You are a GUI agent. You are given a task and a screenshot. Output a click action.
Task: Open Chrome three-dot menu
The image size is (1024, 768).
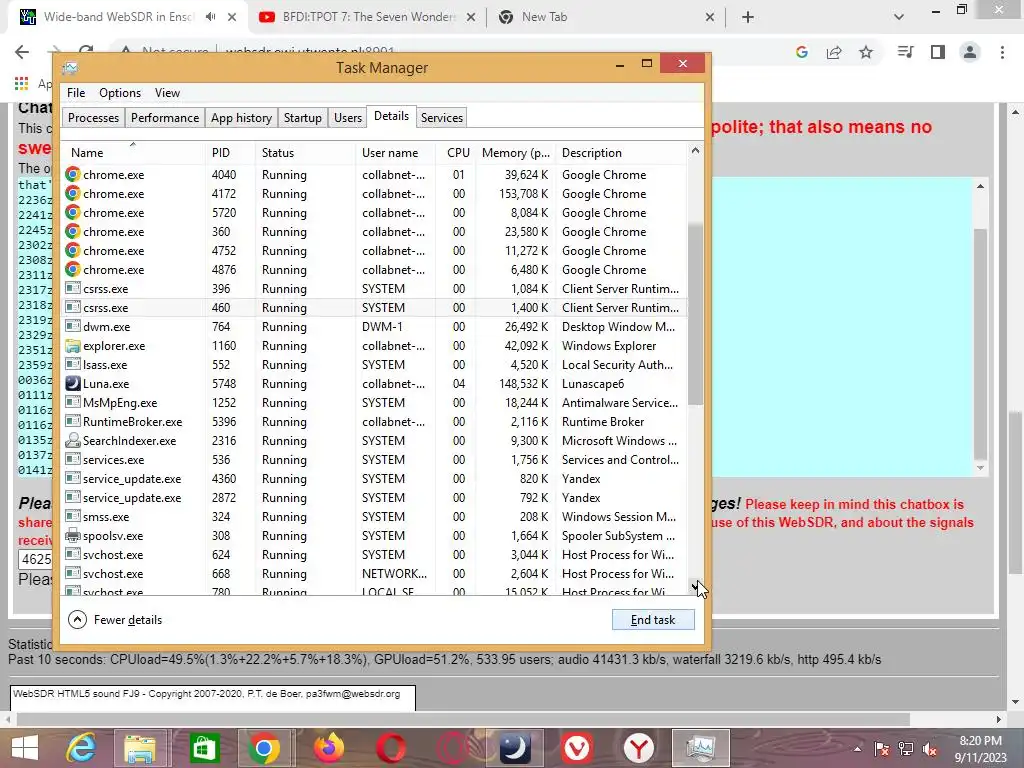(x=1002, y=52)
